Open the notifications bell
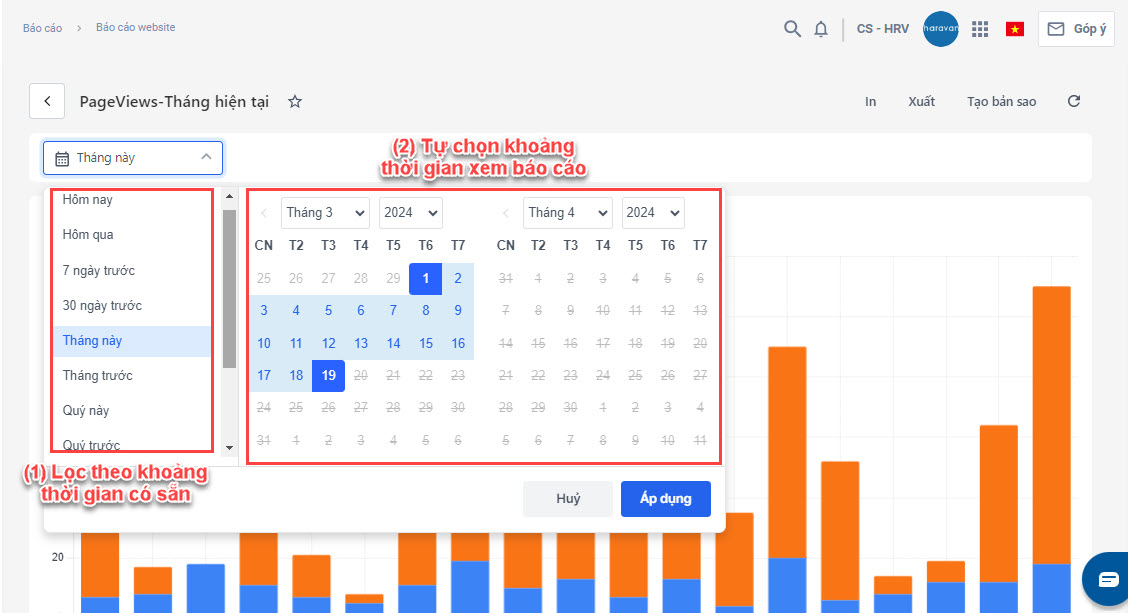Screen dimensions: 1128x613 (821, 29)
